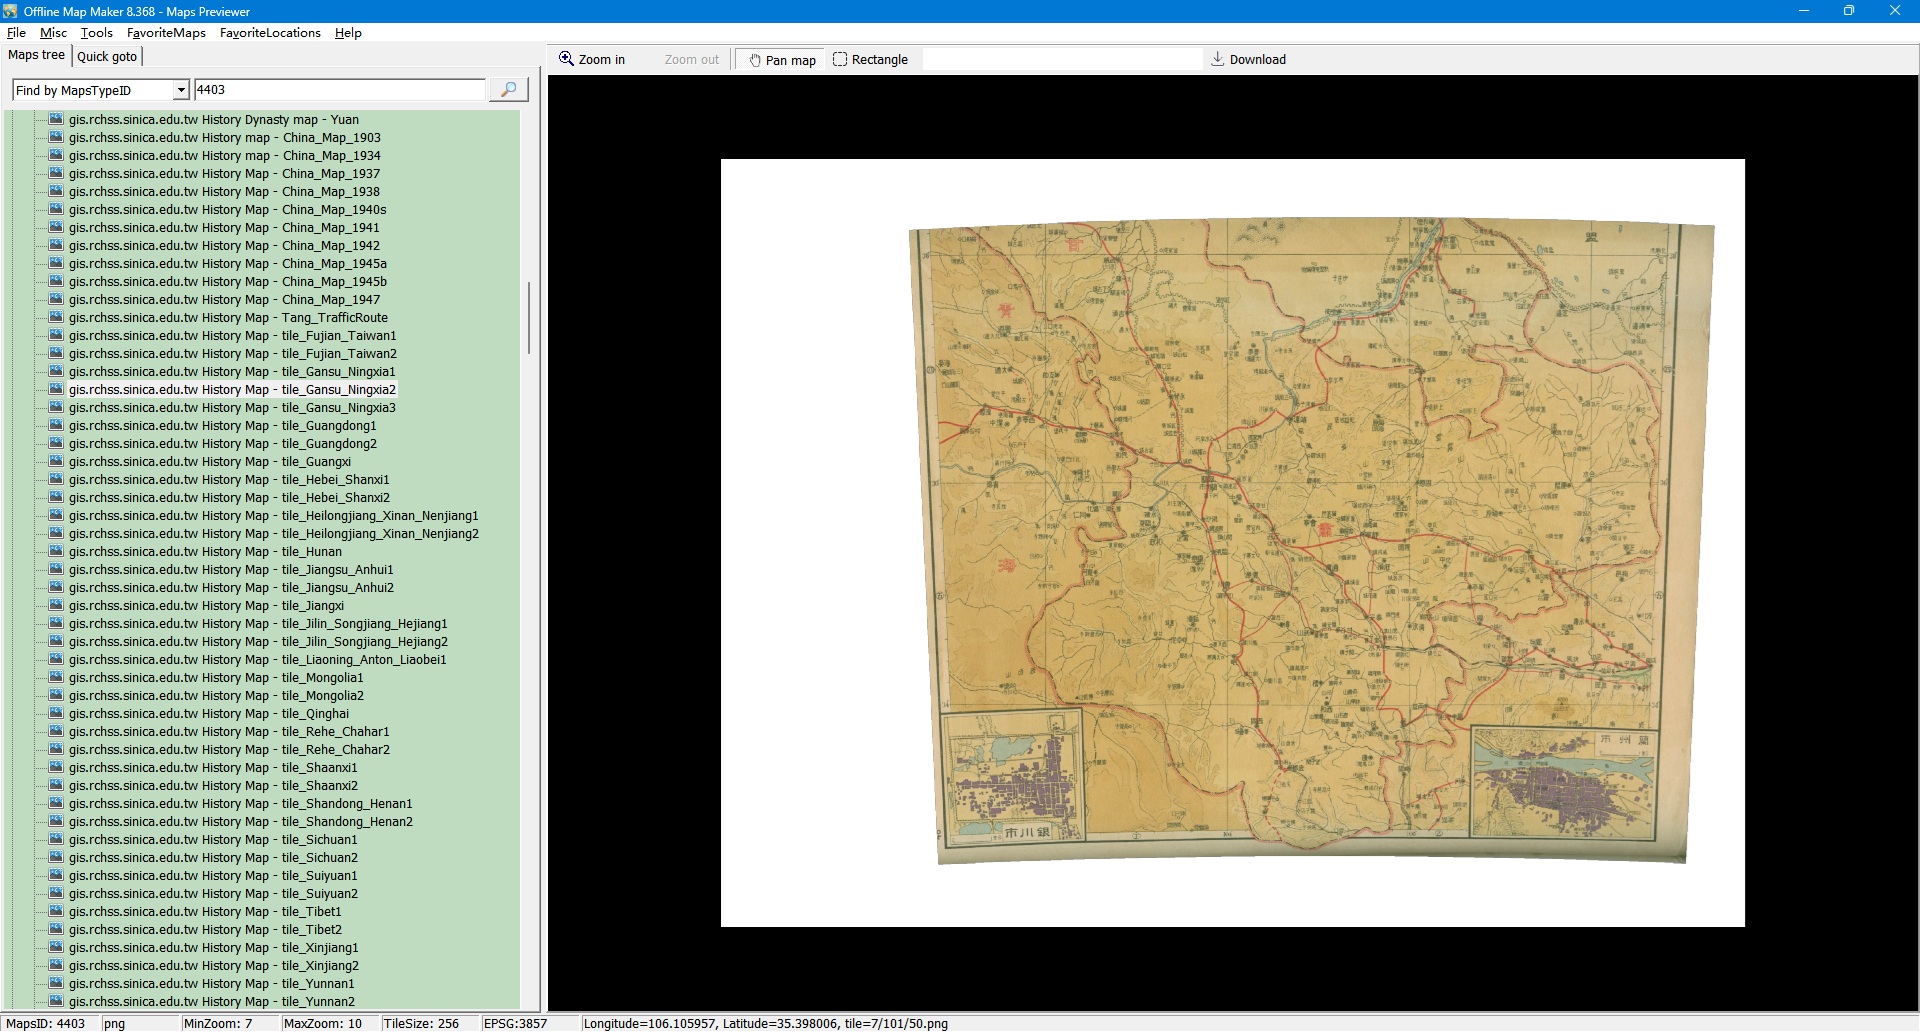1920x1032 pixels.
Task: Click the search field containing 4403
Action: [x=339, y=90]
